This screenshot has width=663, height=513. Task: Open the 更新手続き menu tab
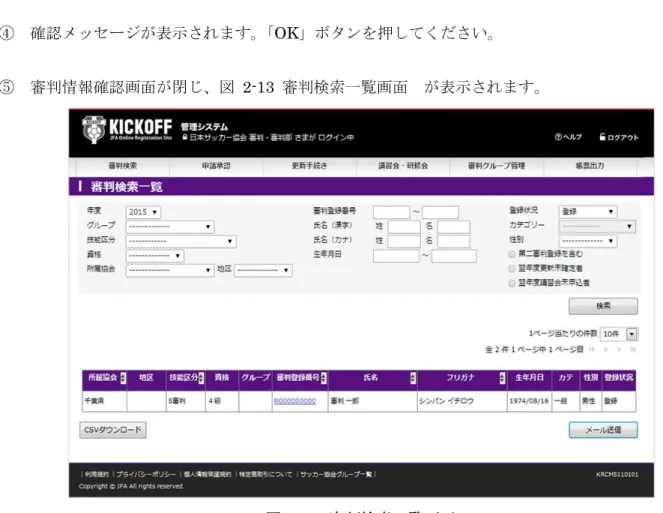click(x=310, y=166)
